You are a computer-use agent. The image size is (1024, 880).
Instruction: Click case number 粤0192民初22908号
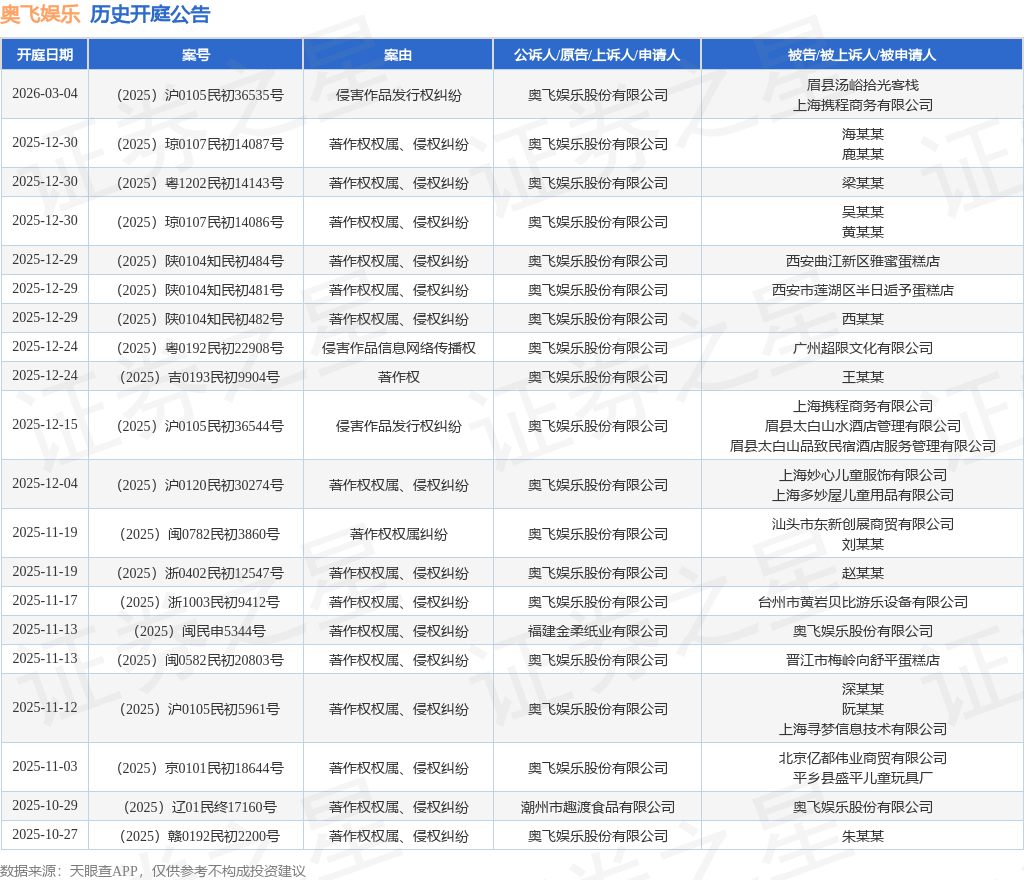point(200,349)
